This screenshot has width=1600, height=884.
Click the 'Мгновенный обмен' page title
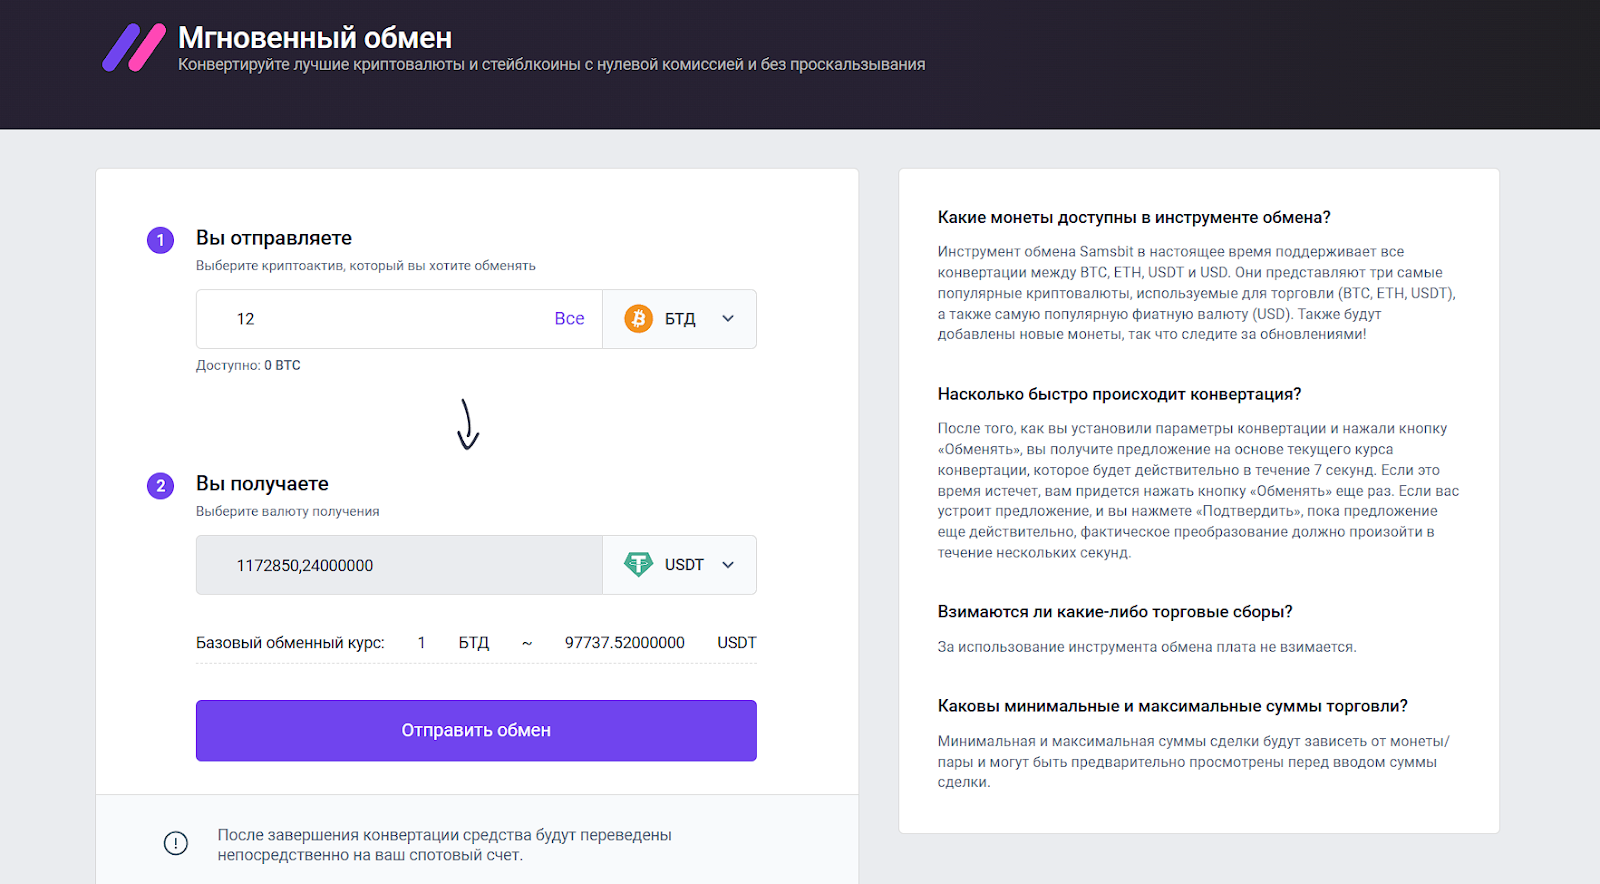(315, 38)
